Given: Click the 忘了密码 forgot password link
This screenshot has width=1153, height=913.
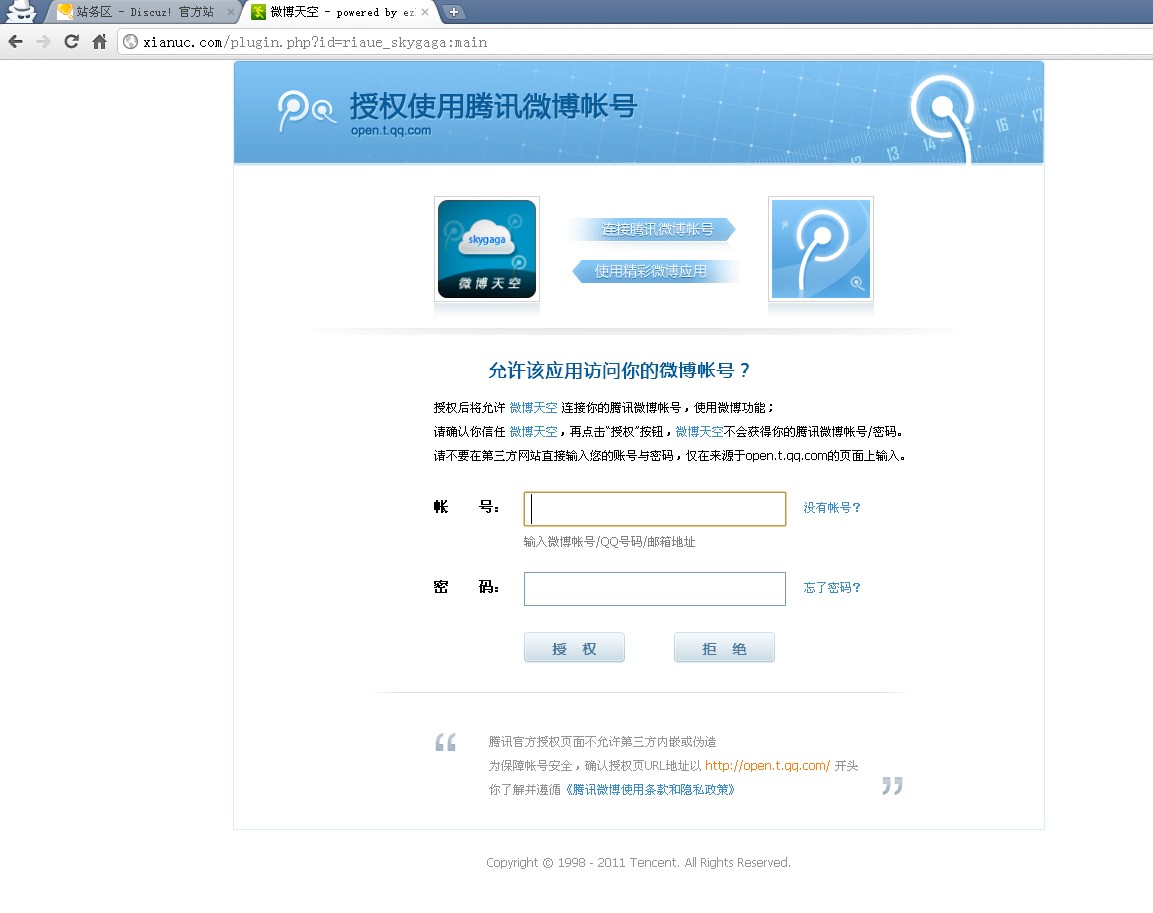Looking at the screenshot, I should coord(831,587).
